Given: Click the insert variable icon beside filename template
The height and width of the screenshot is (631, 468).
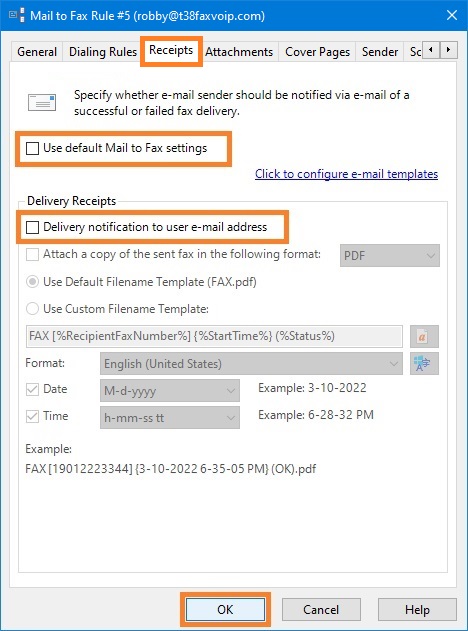Looking at the screenshot, I should click(x=424, y=336).
